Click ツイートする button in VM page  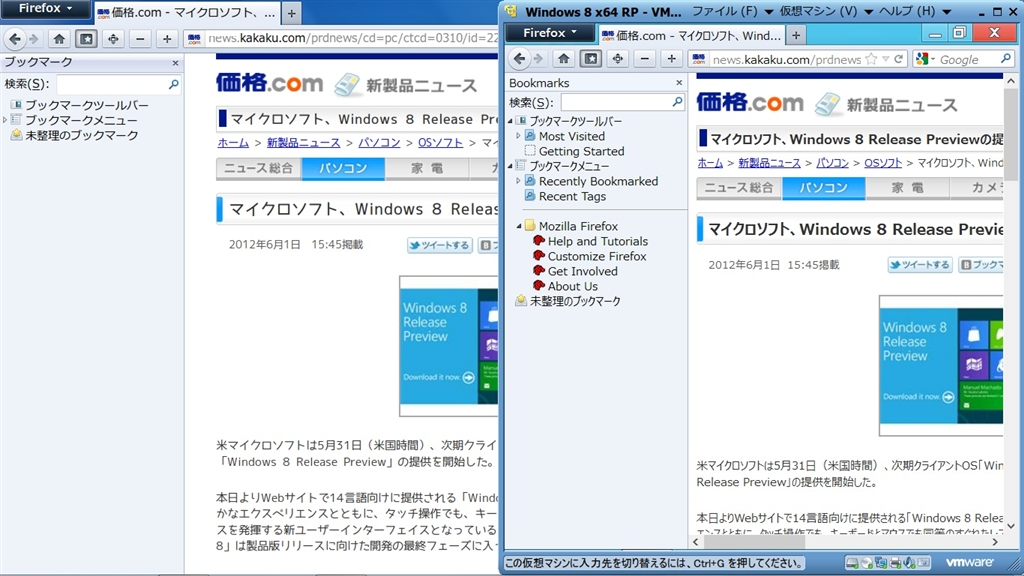click(920, 264)
